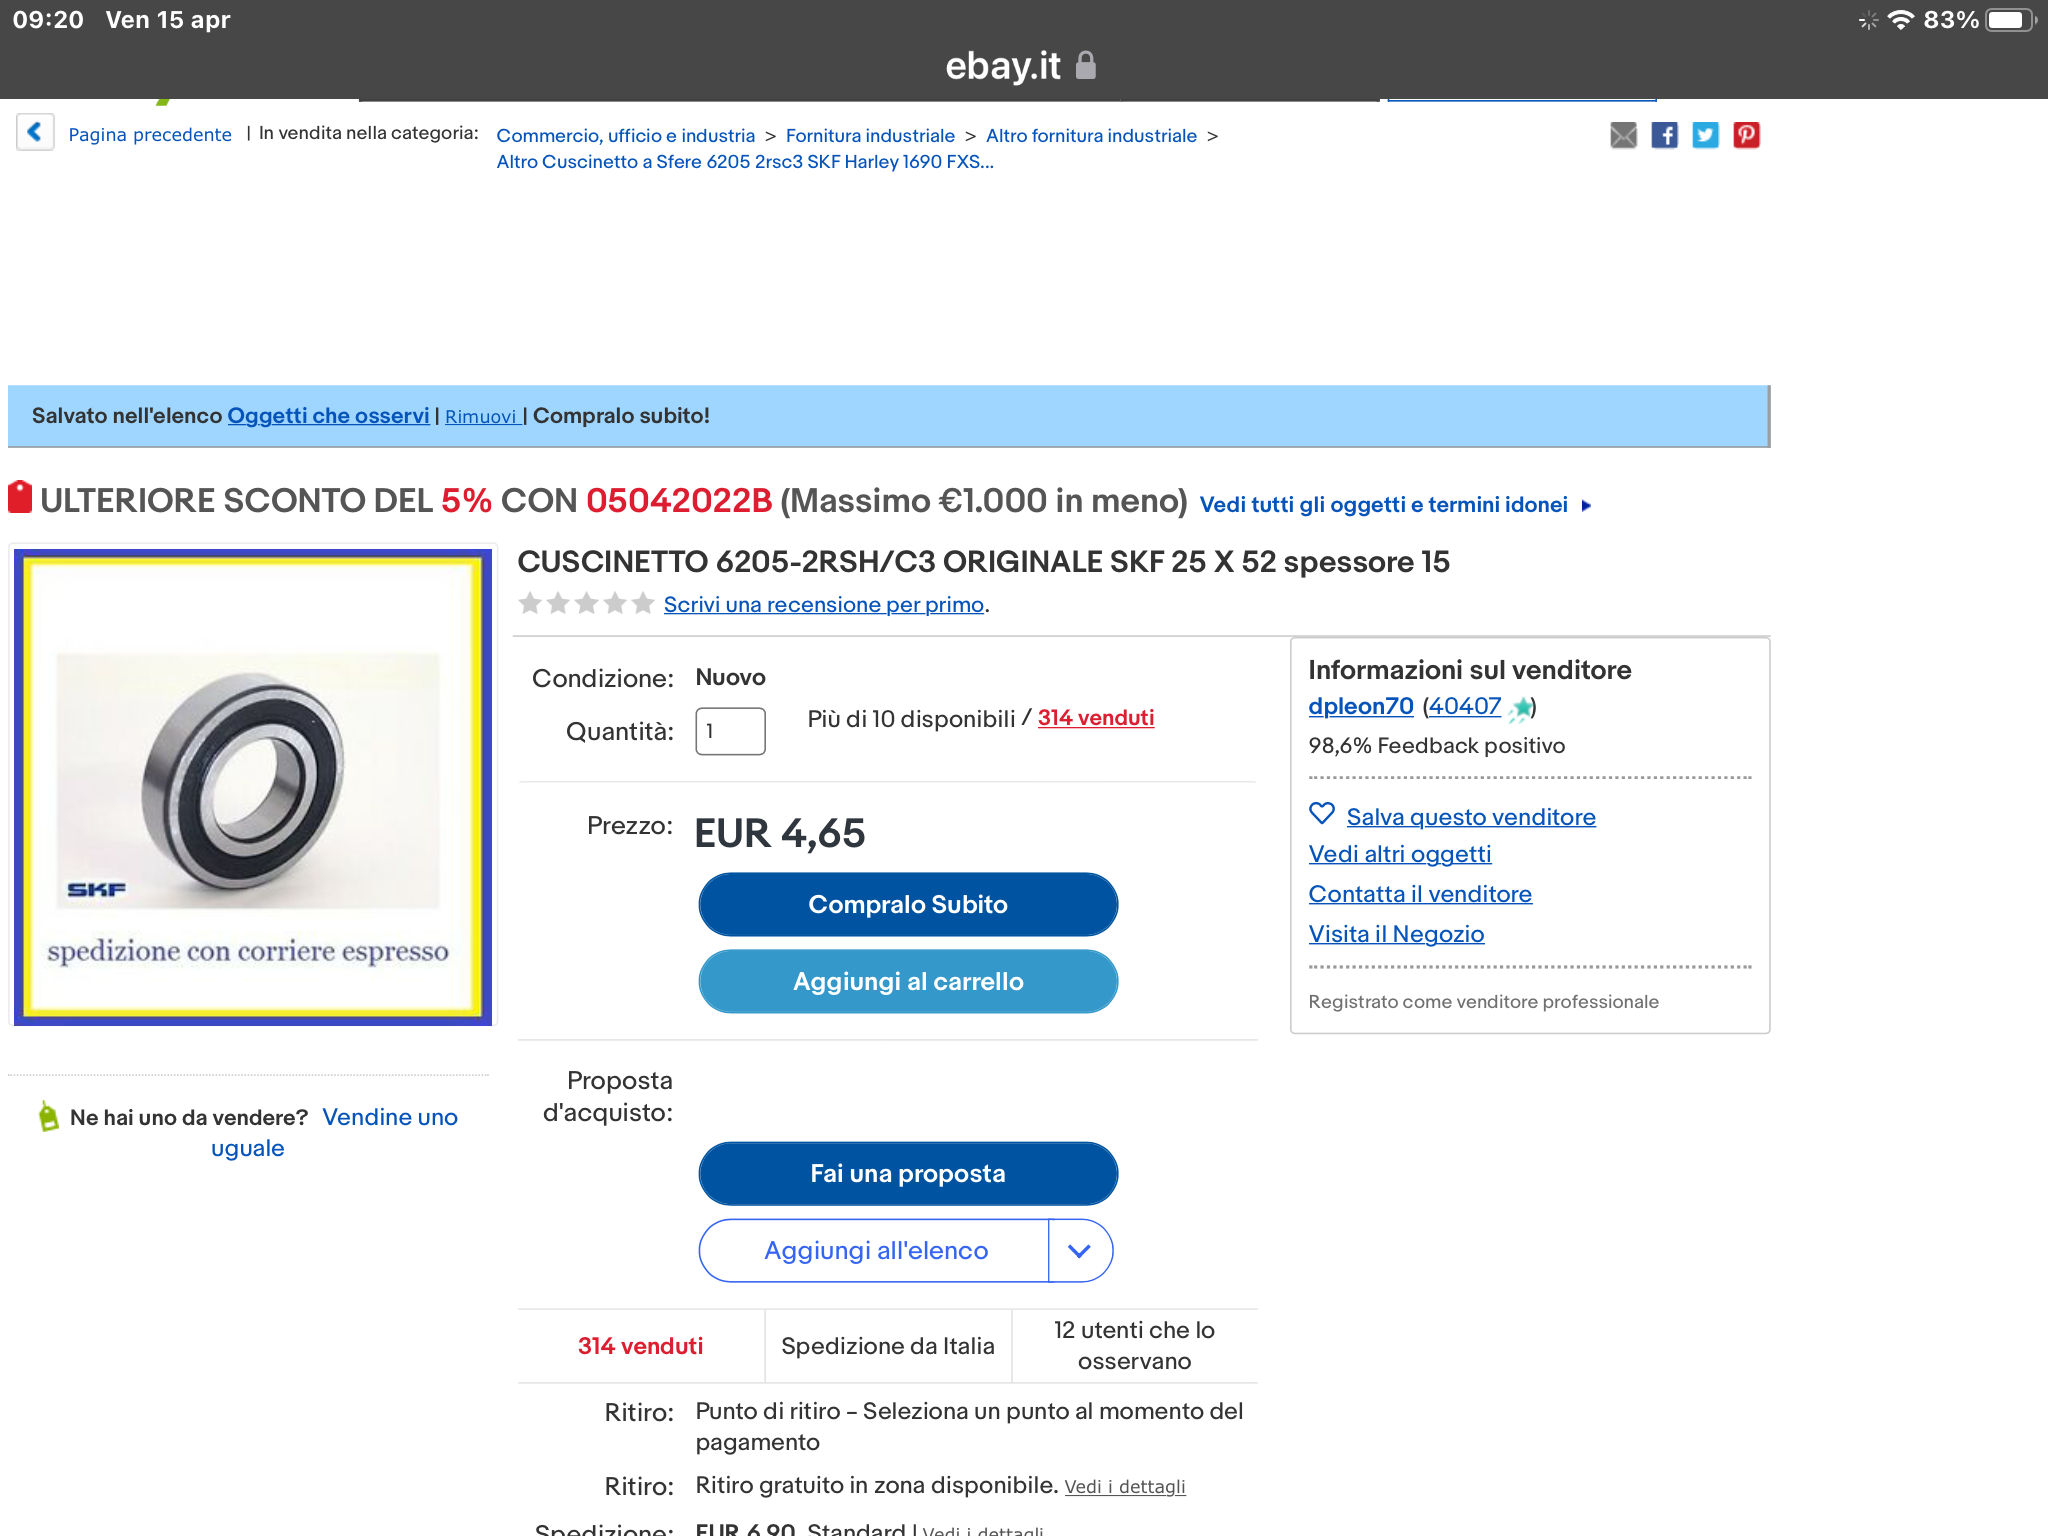
Task: Click Aggiungi al carrello button
Action: click(908, 981)
